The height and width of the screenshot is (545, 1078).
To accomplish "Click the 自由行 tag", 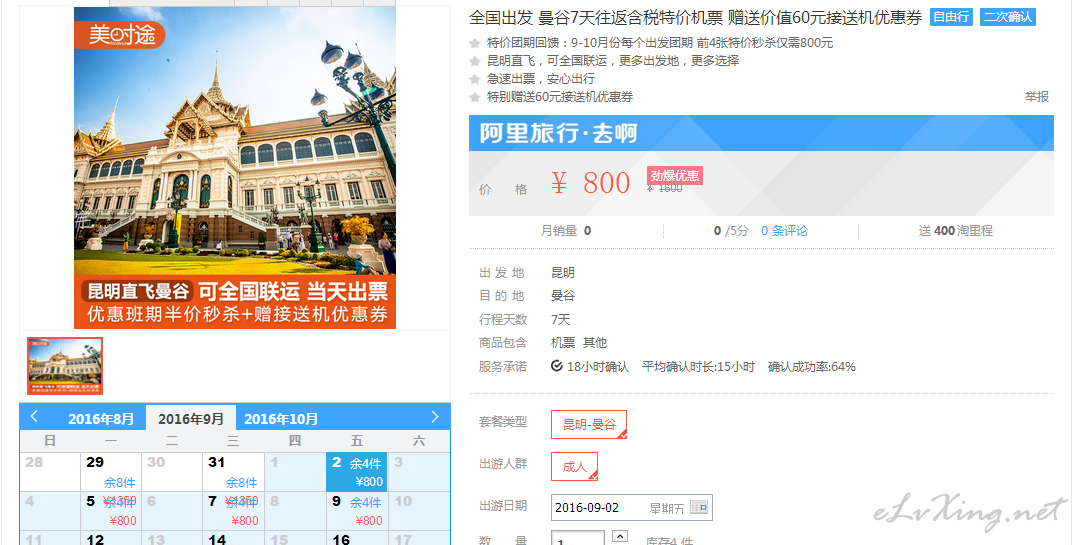I will coord(951,16).
